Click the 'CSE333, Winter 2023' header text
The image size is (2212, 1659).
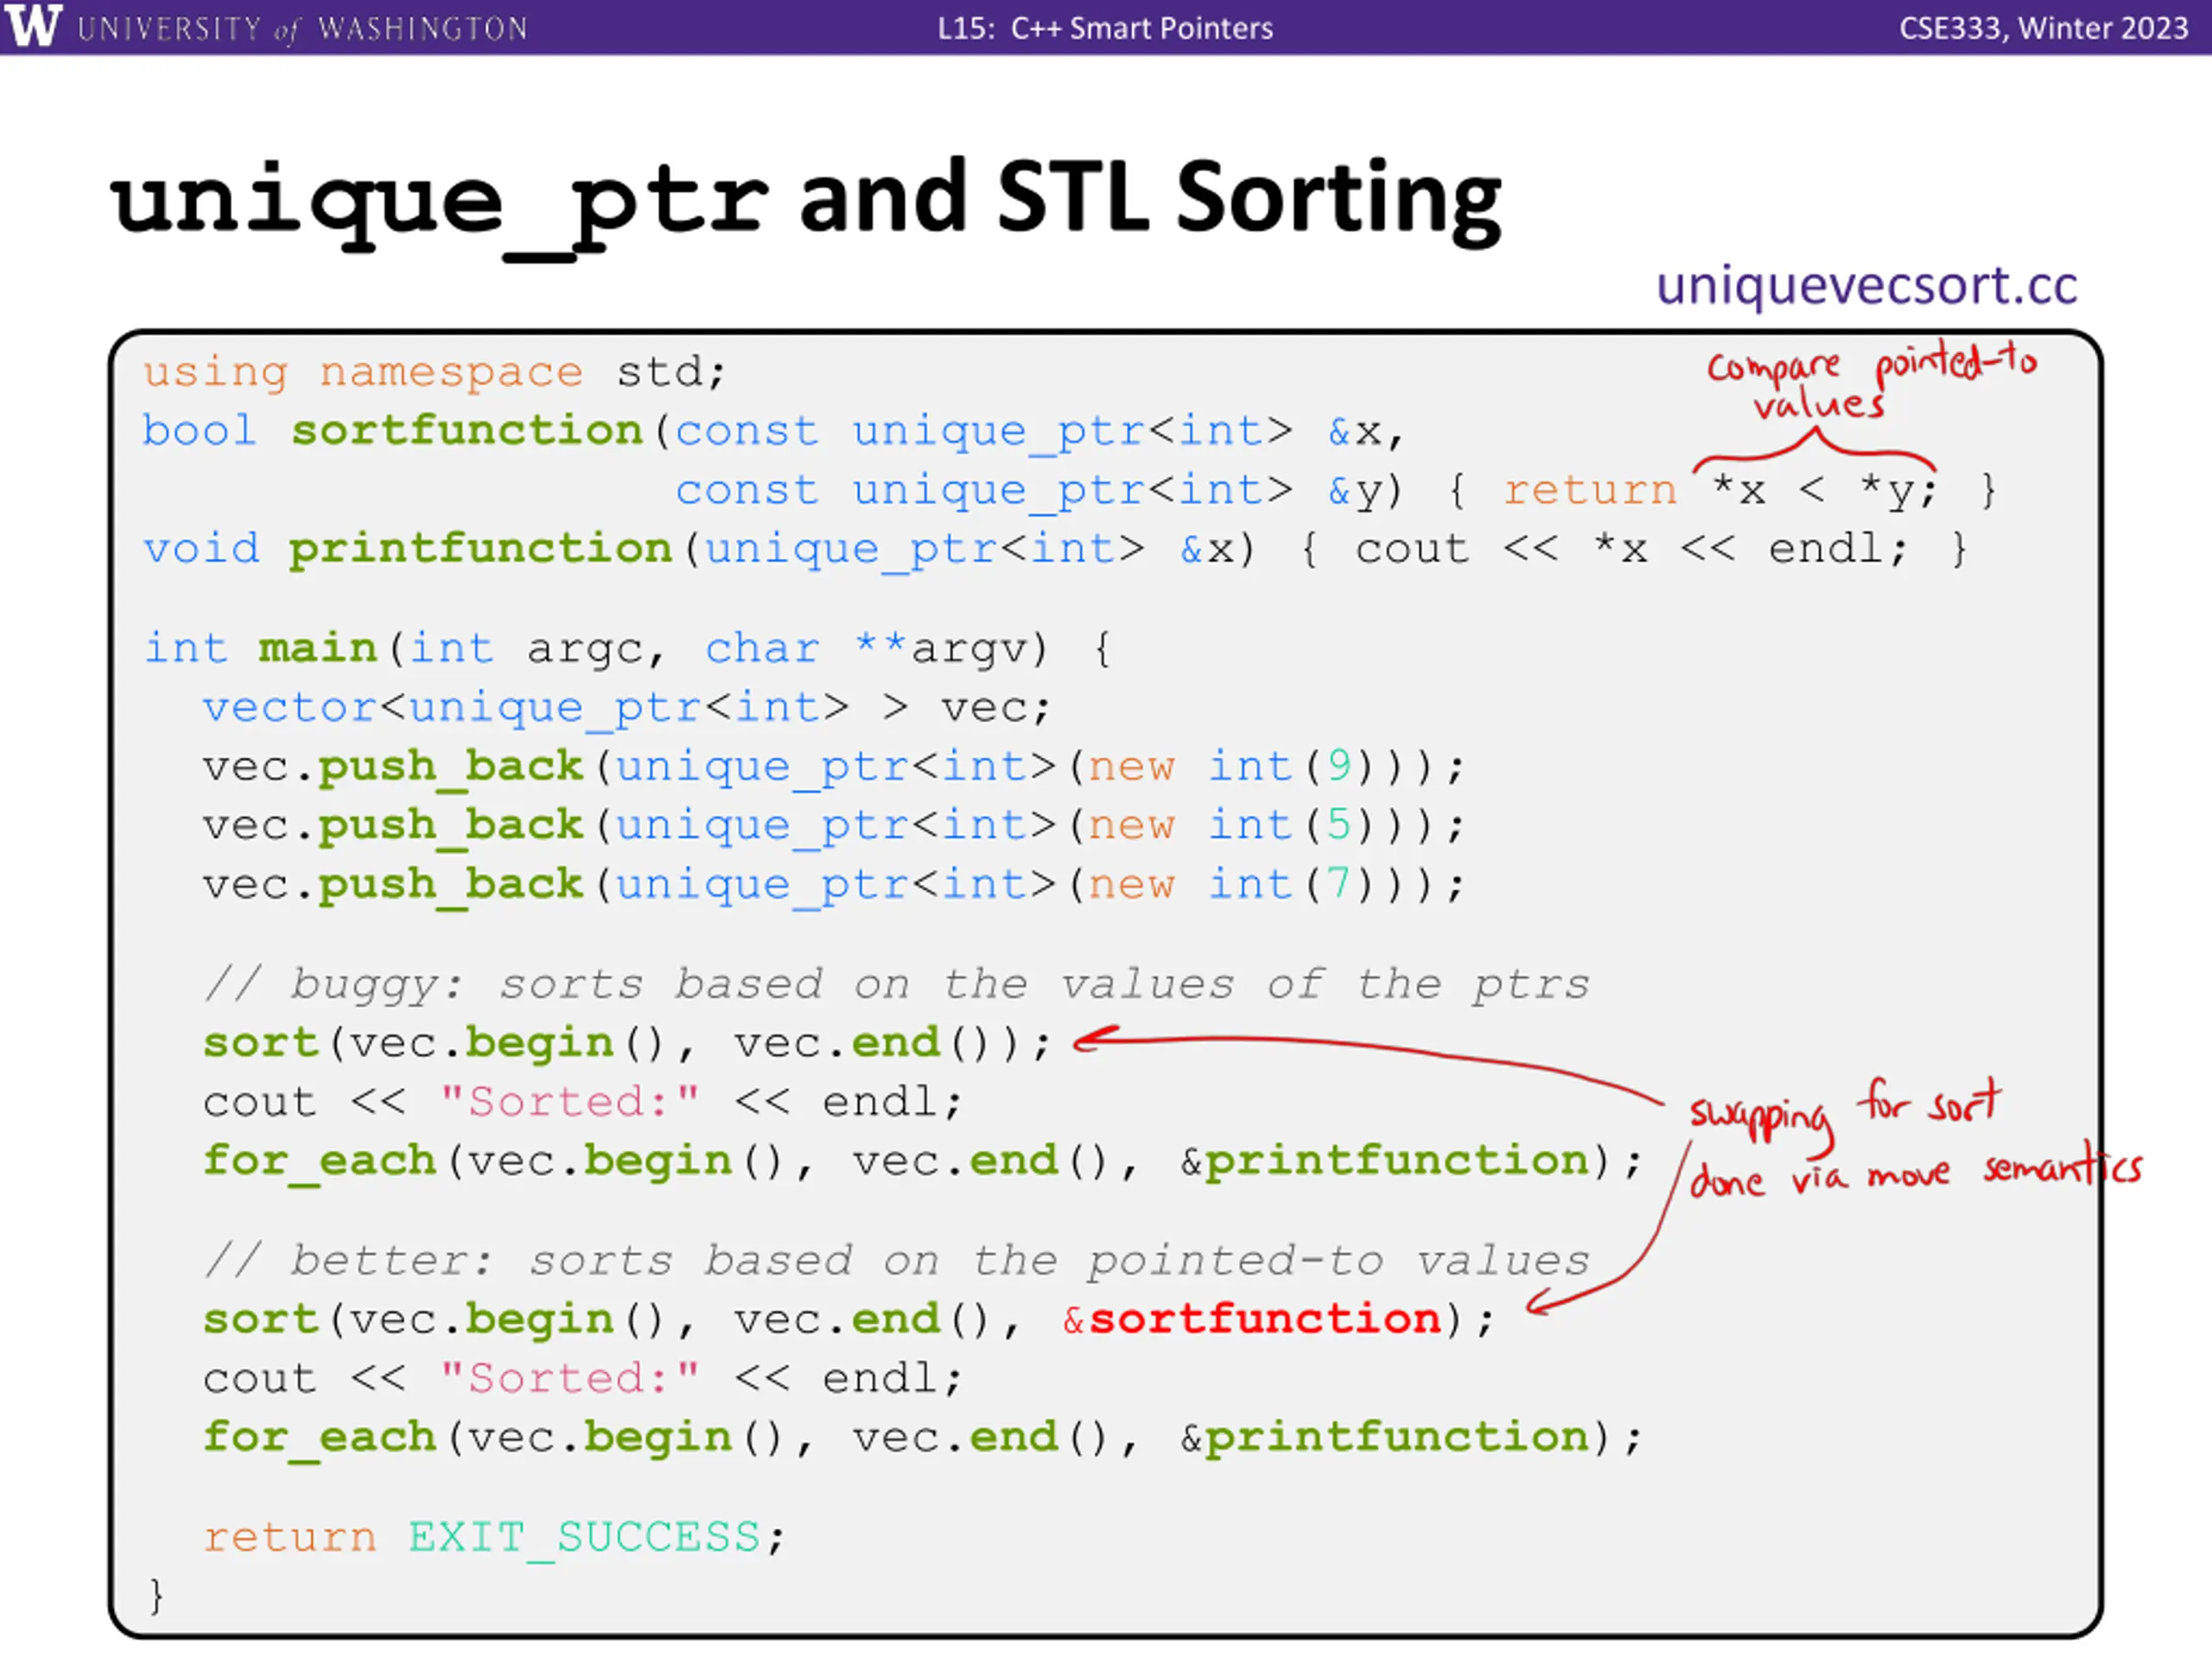(2044, 28)
